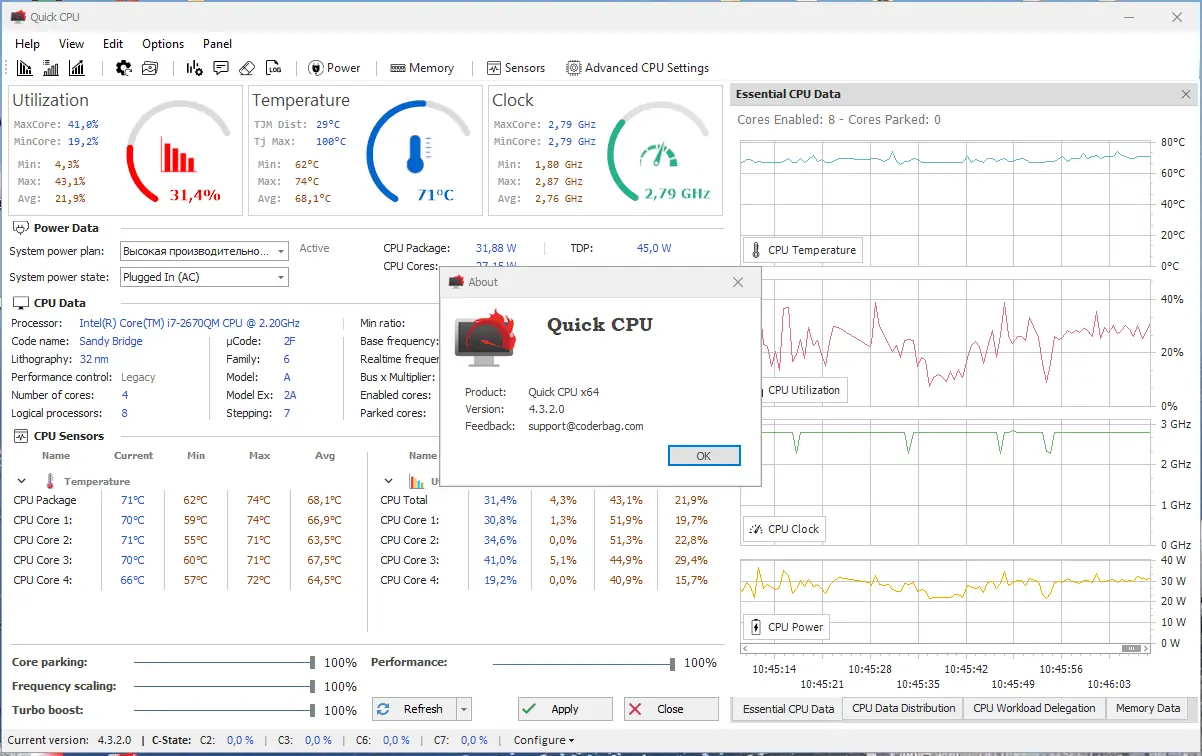Click the Power Data section header icon
This screenshot has width=1202, height=756.
(x=20, y=228)
